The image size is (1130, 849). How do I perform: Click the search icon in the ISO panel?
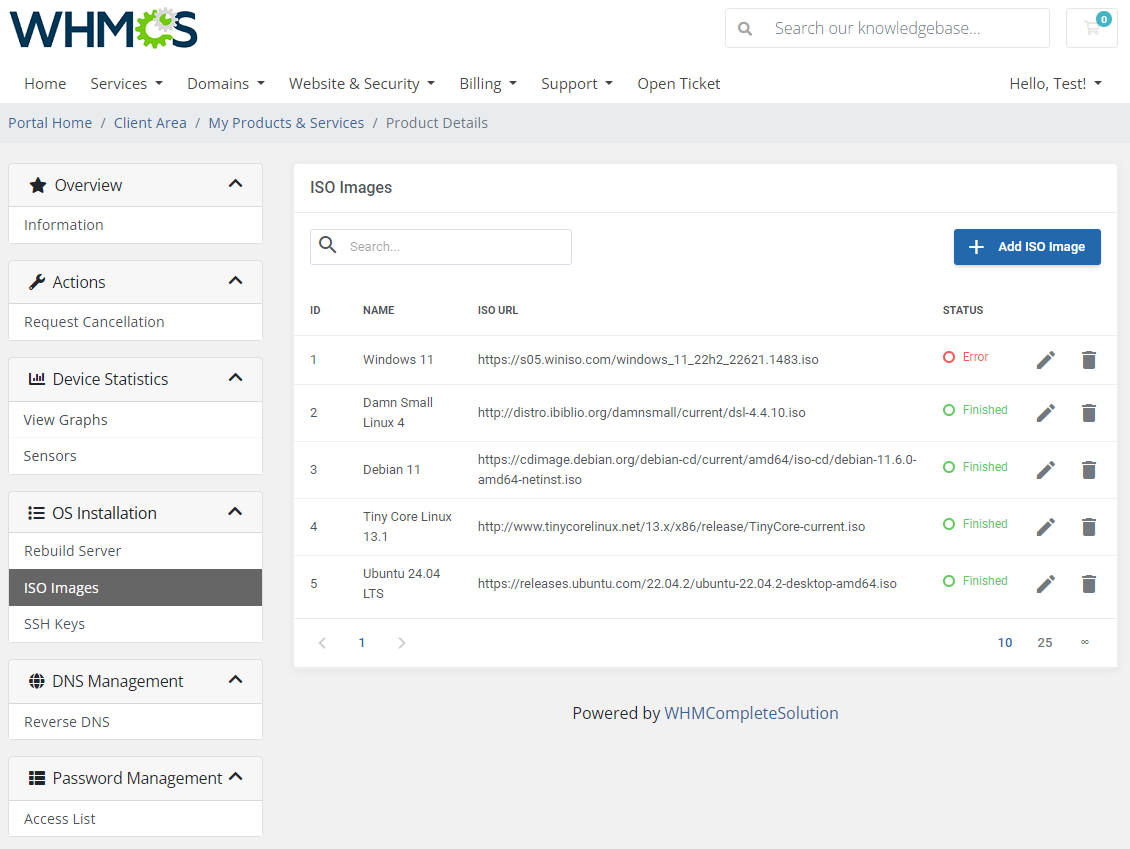(x=327, y=246)
